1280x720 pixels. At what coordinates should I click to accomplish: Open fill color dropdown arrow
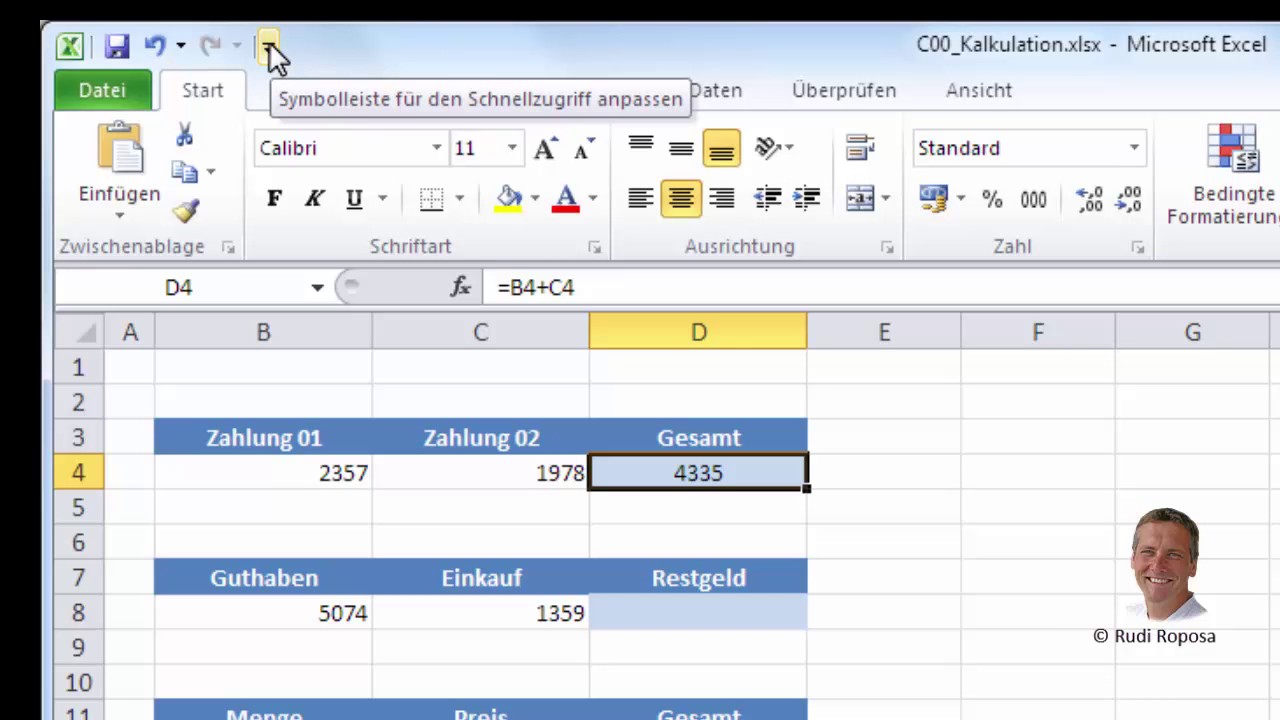click(535, 198)
